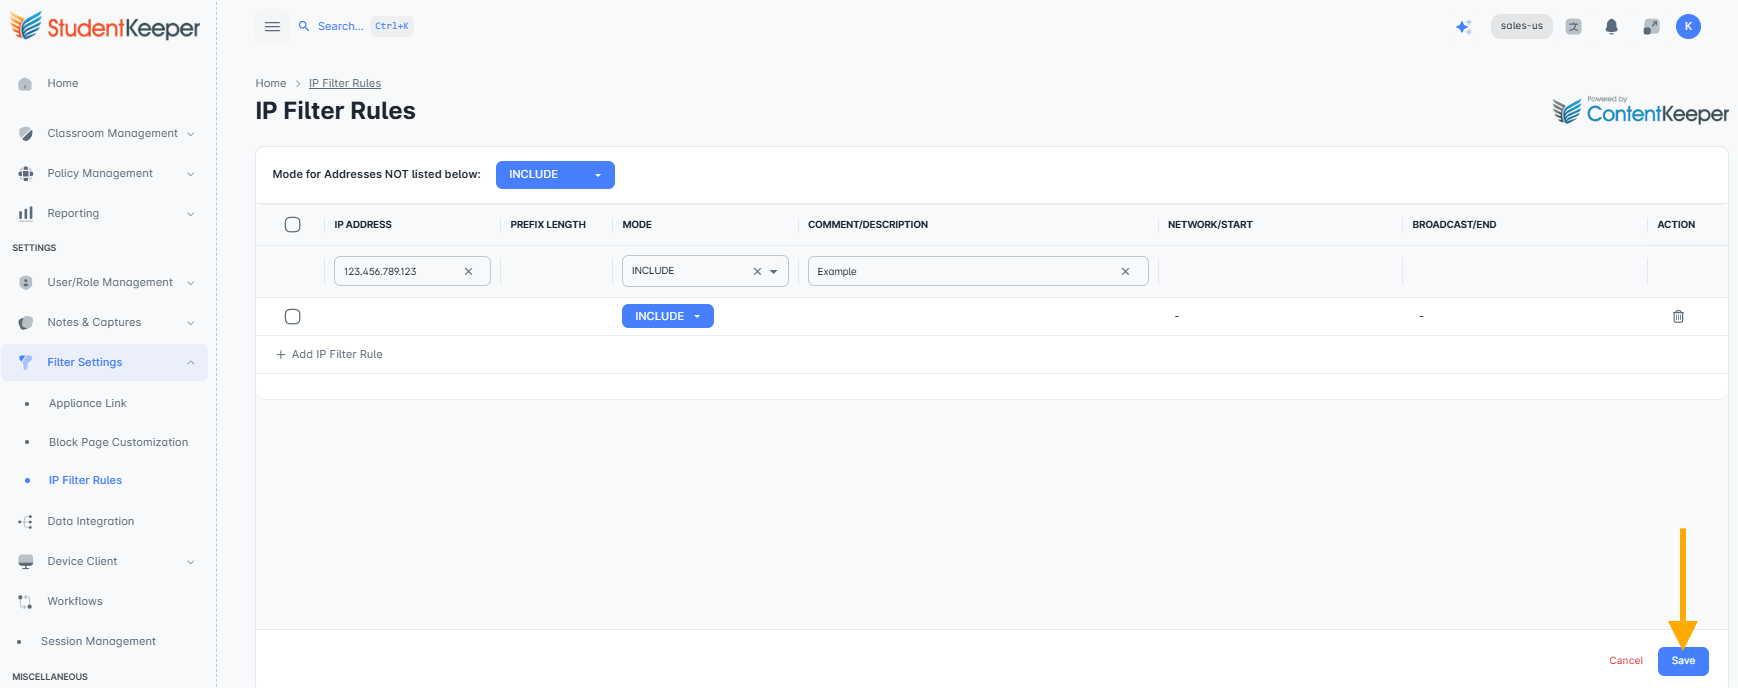Select IP Filter Rules menu item
The height and width of the screenshot is (688, 1738).
point(85,481)
